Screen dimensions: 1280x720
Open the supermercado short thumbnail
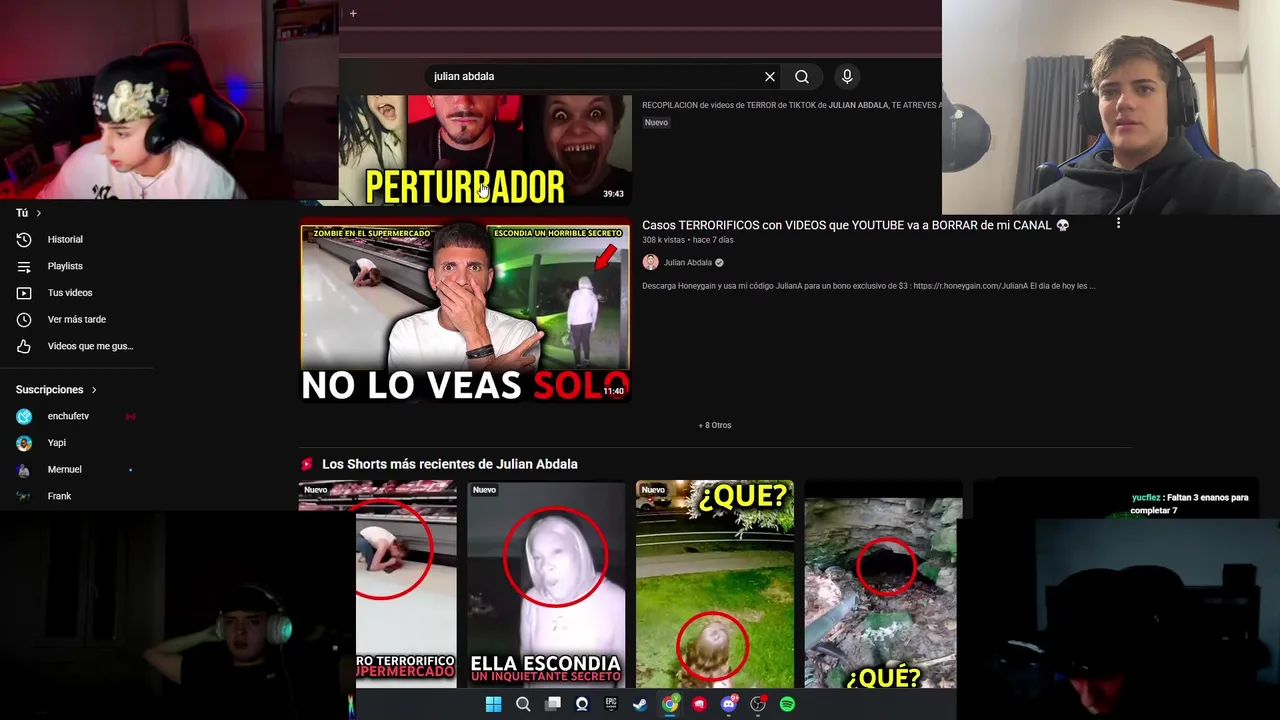click(378, 584)
